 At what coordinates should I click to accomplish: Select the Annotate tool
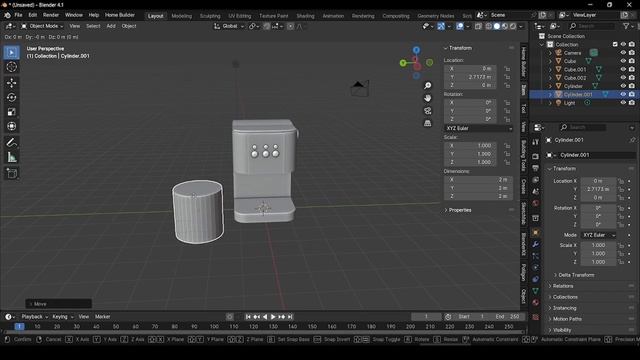(x=11, y=142)
